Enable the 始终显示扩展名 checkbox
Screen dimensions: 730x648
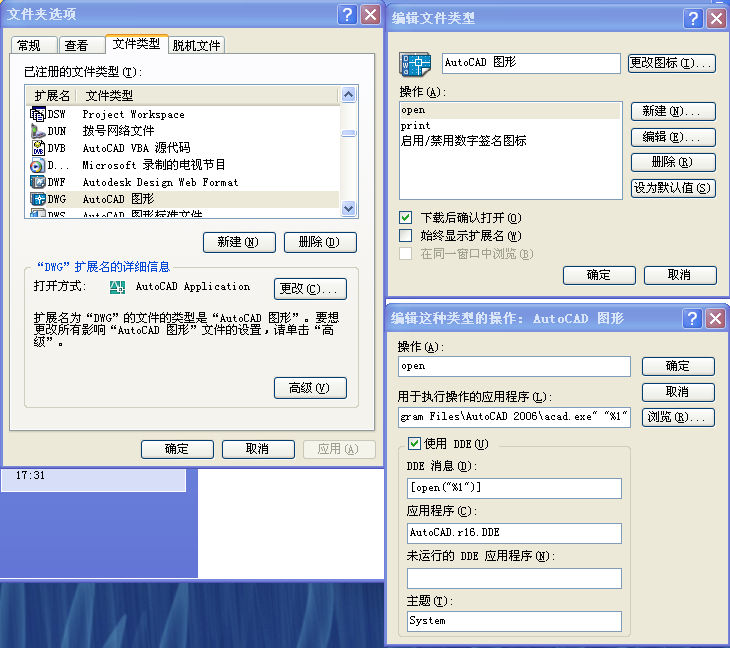pos(406,236)
